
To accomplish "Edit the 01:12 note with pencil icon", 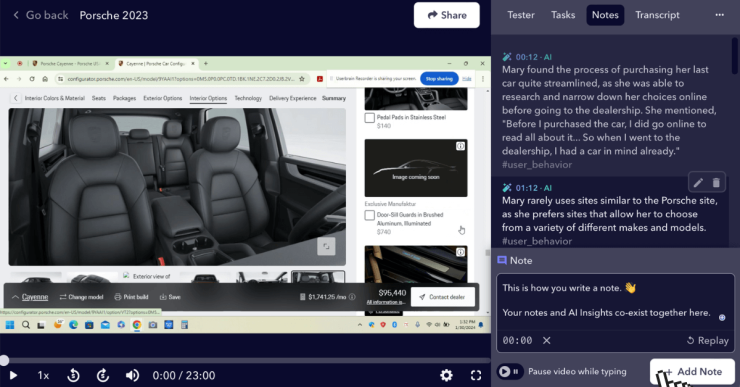I will tap(698, 183).
